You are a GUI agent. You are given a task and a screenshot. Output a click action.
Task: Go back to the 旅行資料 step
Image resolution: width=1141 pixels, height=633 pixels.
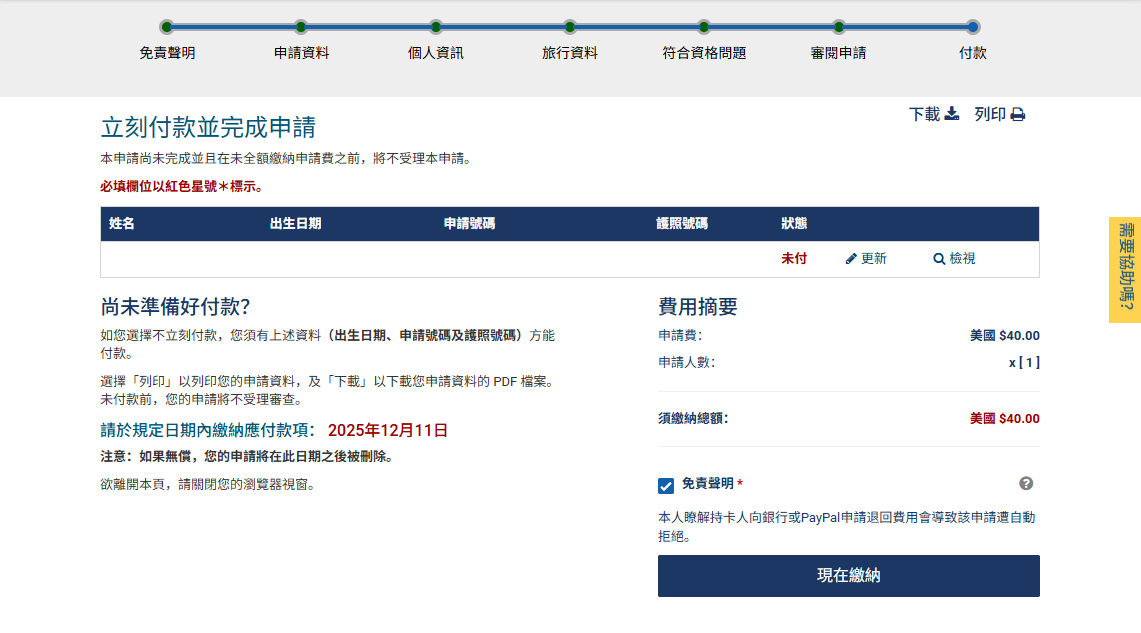(570, 27)
